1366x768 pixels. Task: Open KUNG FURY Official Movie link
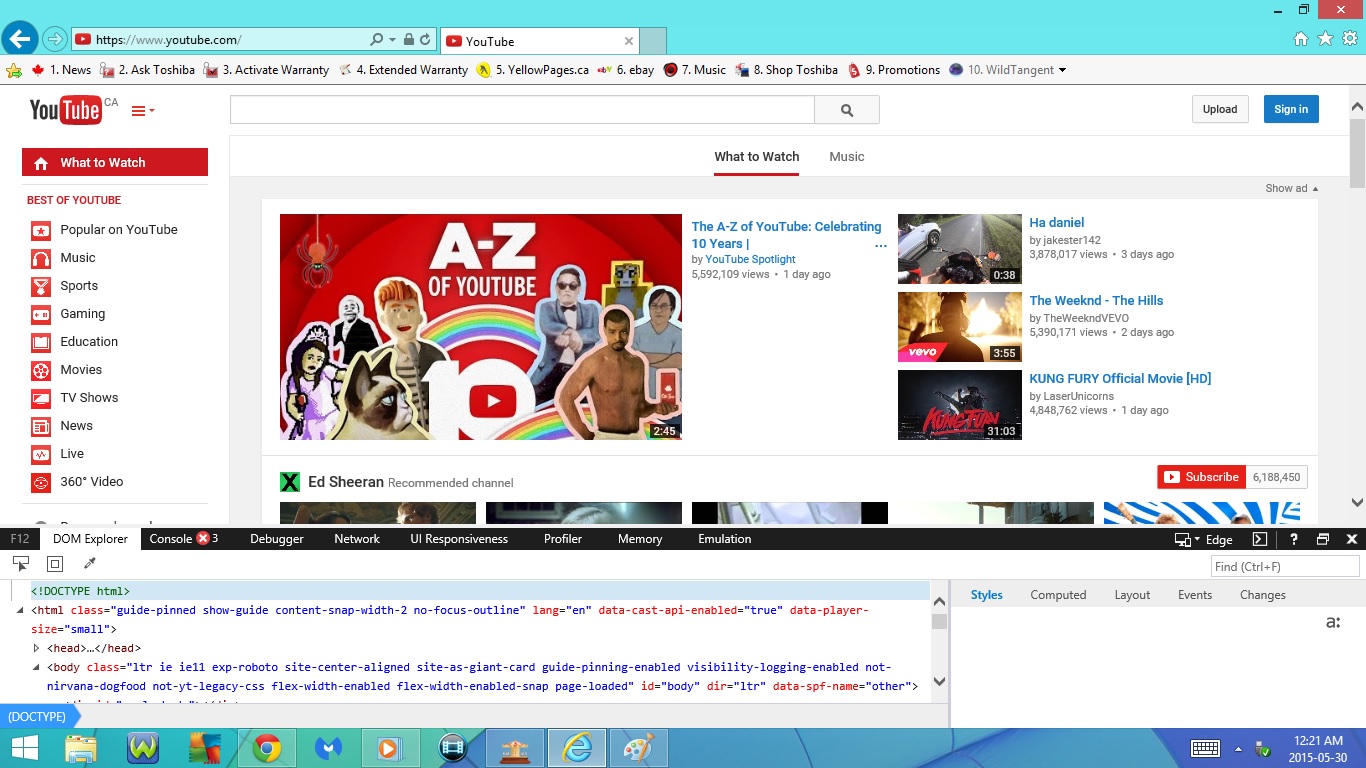click(x=1120, y=378)
